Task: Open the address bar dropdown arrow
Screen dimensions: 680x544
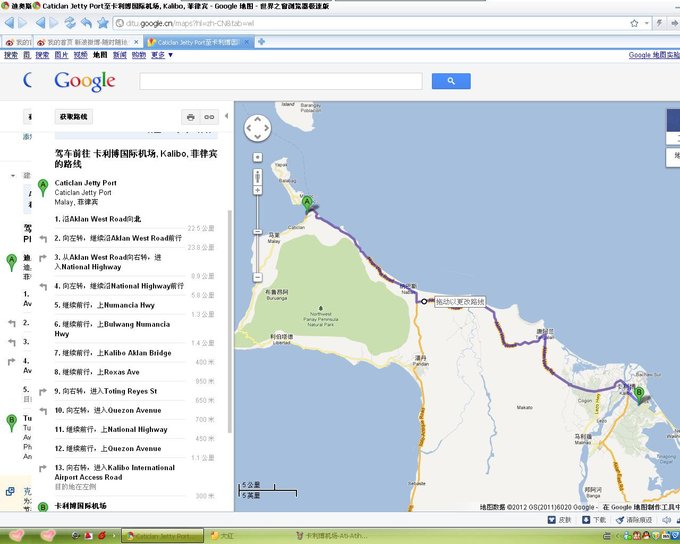Action: [x=647, y=23]
